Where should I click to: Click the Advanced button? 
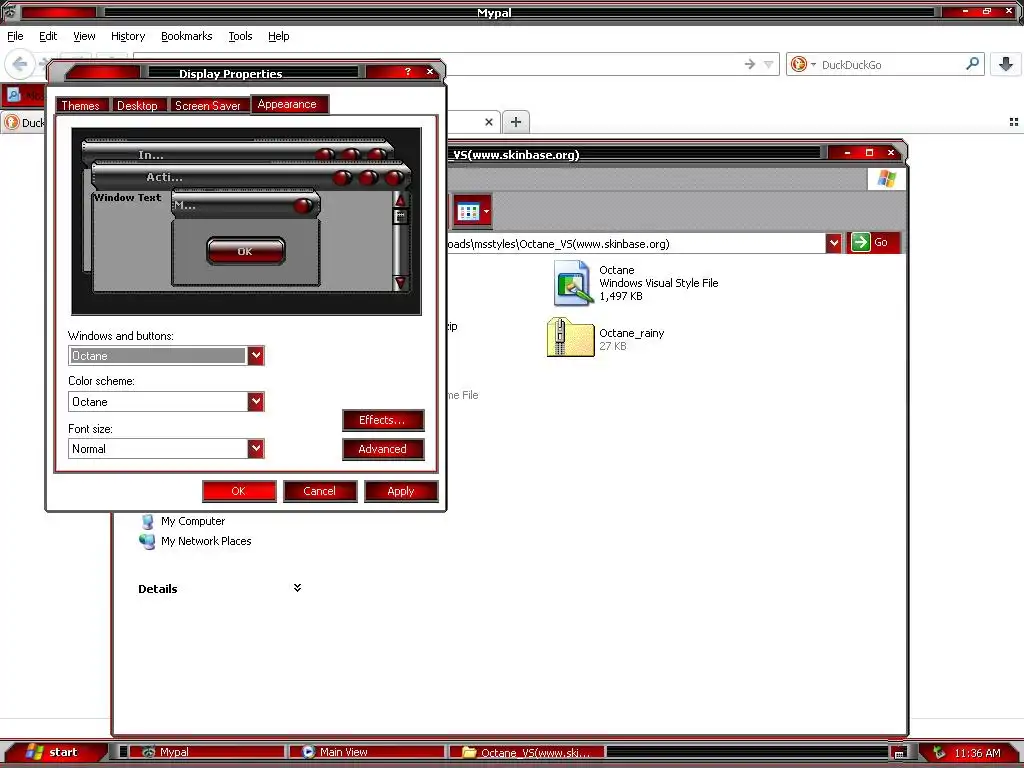383,449
